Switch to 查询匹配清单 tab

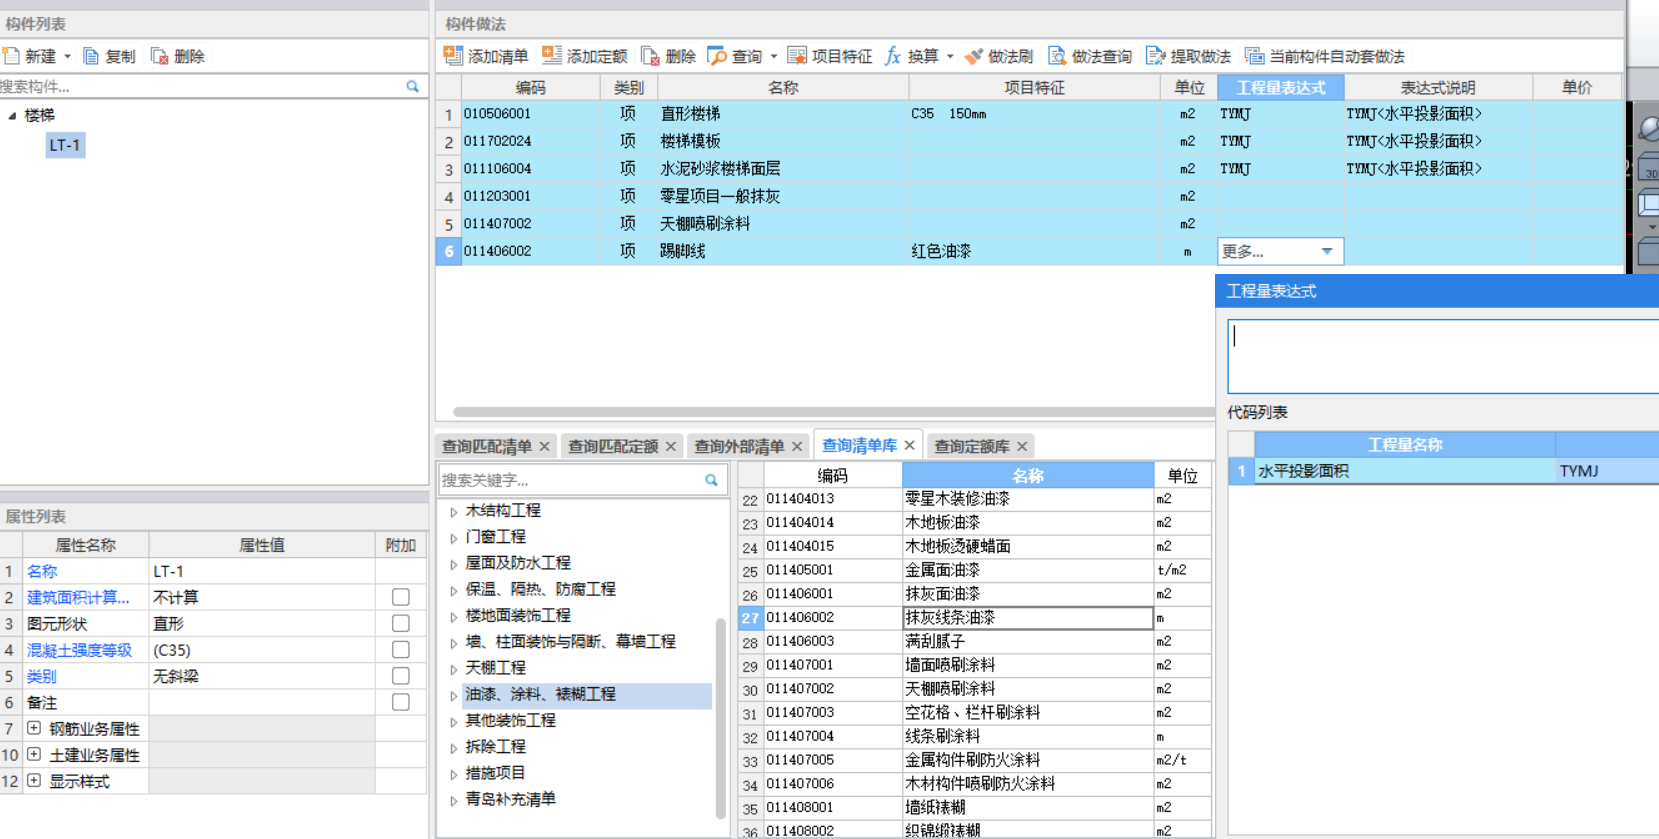pyautogui.click(x=487, y=446)
